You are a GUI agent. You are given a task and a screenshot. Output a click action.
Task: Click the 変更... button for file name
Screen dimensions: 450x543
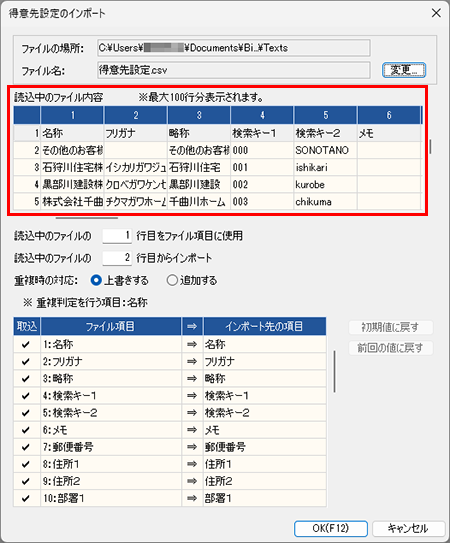[404, 70]
